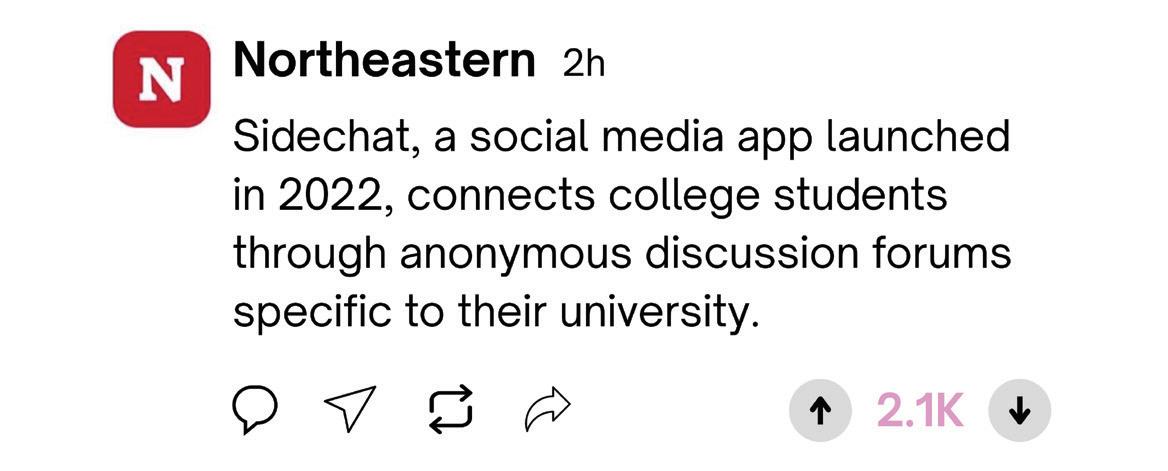Click the 2h timestamp

pyautogui.click(x=584, y=64)
